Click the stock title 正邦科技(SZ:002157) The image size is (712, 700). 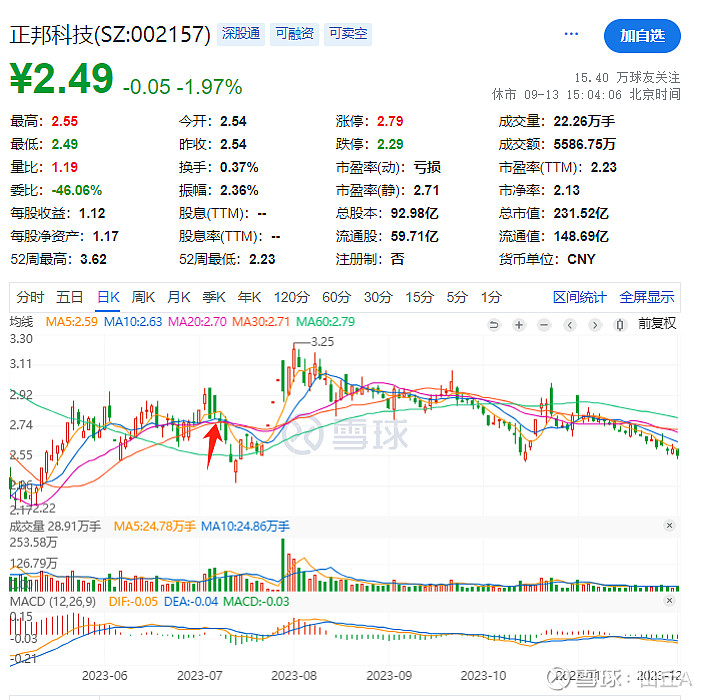[x=110, y=35]
